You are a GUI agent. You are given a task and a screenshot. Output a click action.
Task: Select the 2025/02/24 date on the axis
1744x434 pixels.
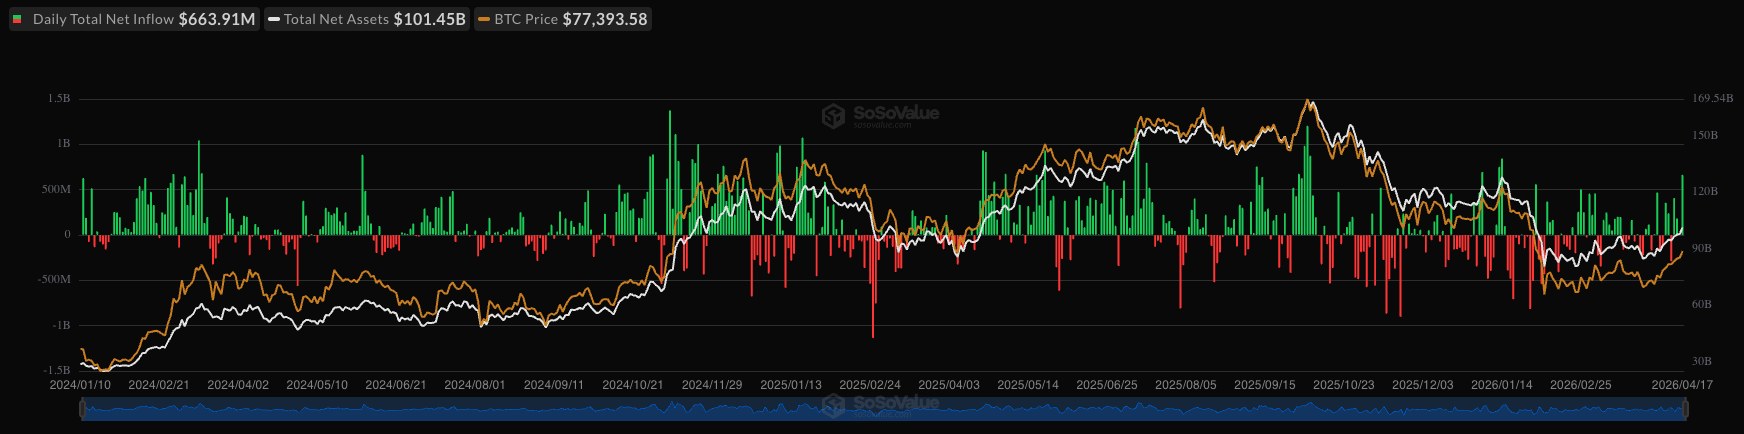coord(869,385)
